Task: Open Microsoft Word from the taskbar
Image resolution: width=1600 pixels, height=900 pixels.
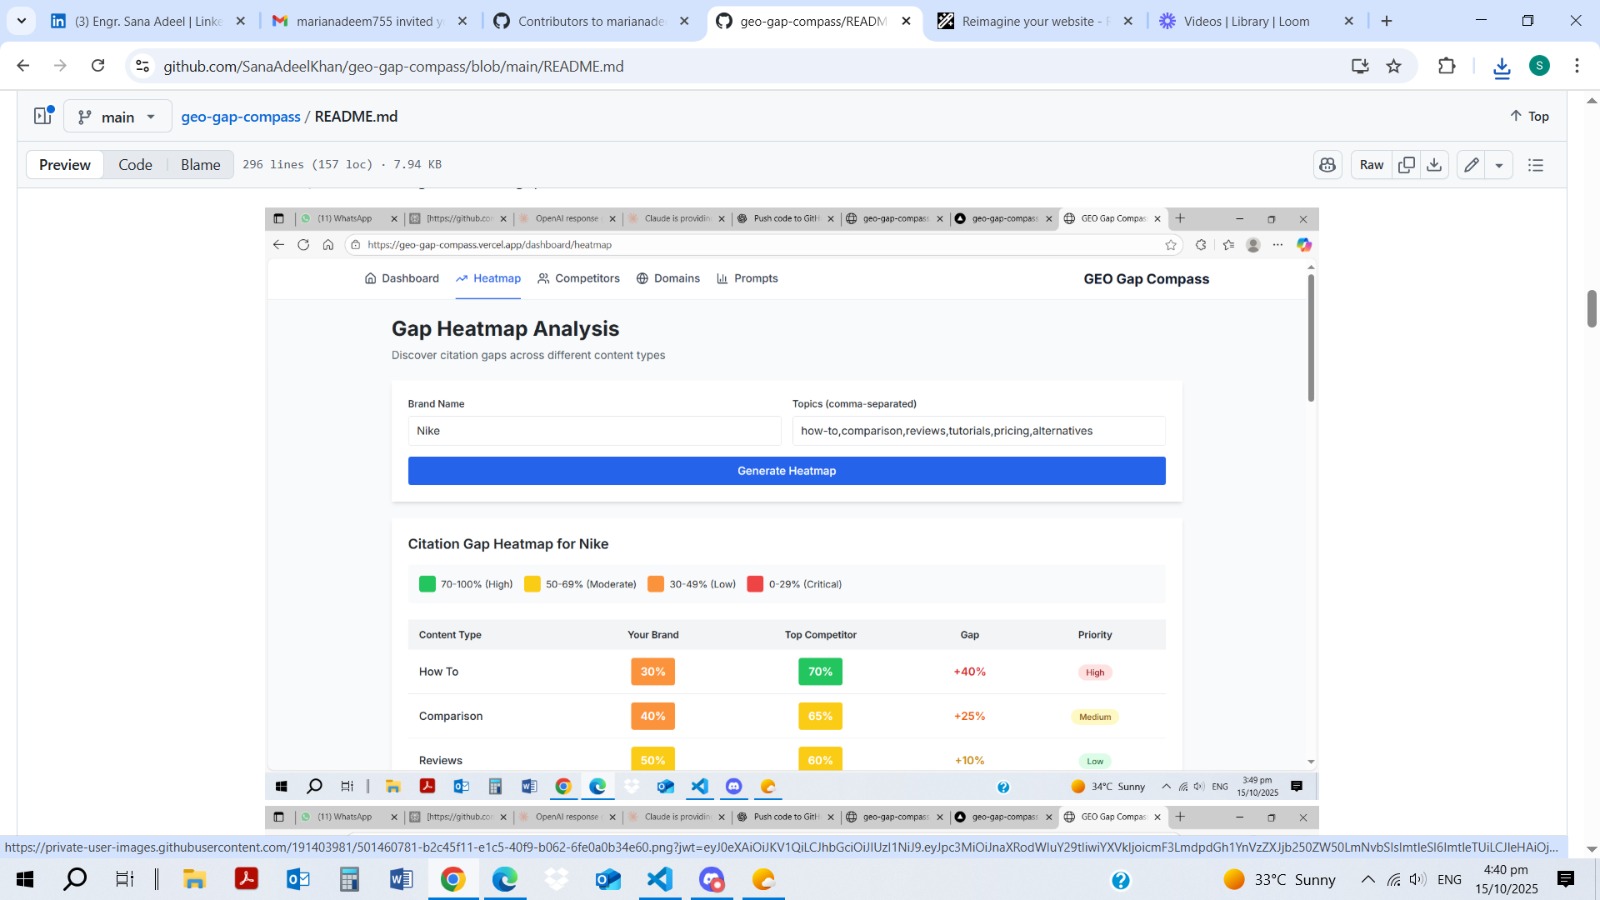Action: tap(401, 879)
